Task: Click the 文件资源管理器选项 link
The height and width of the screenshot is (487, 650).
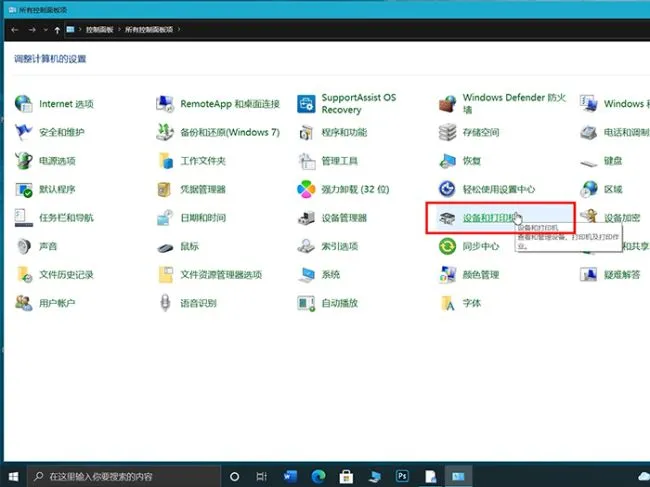Action: click(221, 274)
